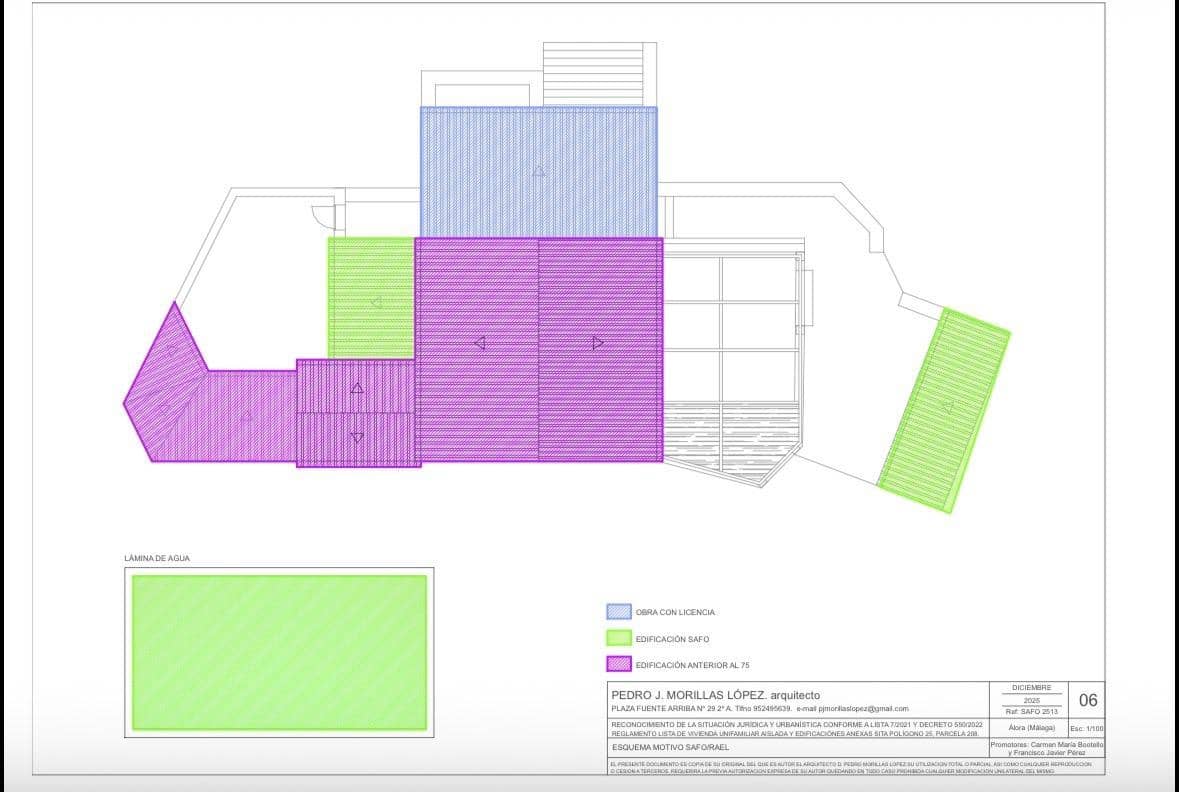1179x792 pixels.
Task: Click the "Esc: 1/100" scale text
Action: click(1087, 728)
